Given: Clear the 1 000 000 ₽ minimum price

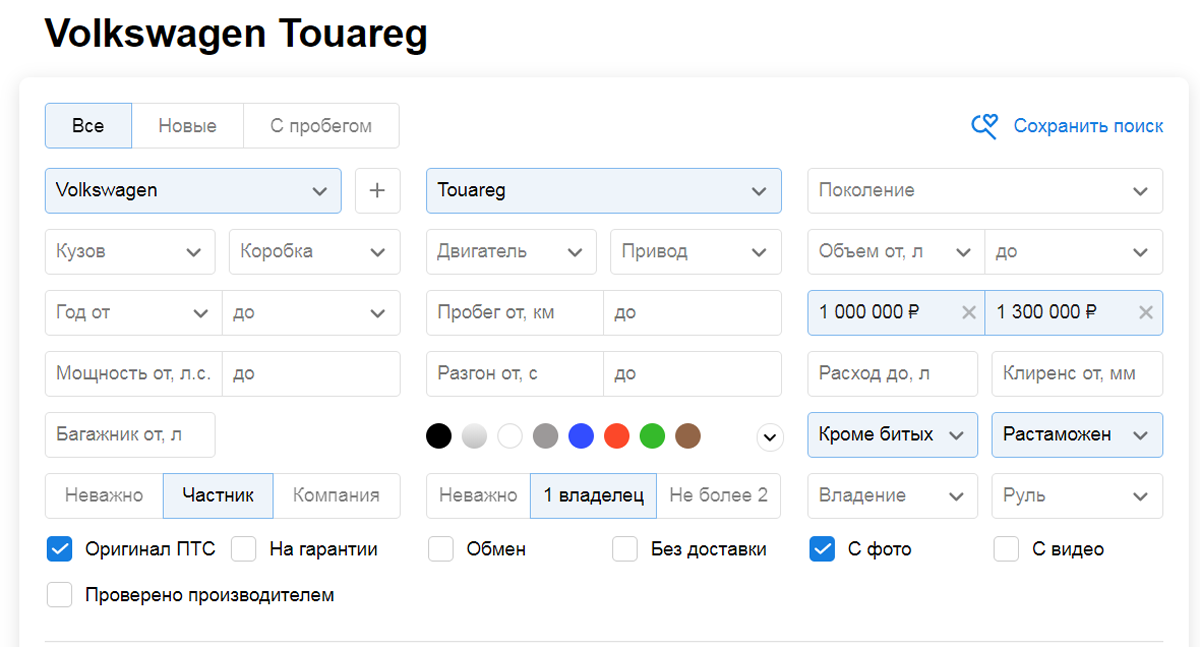Looking at the screenshot, I should pyautogui.click(x=968, y=312).
